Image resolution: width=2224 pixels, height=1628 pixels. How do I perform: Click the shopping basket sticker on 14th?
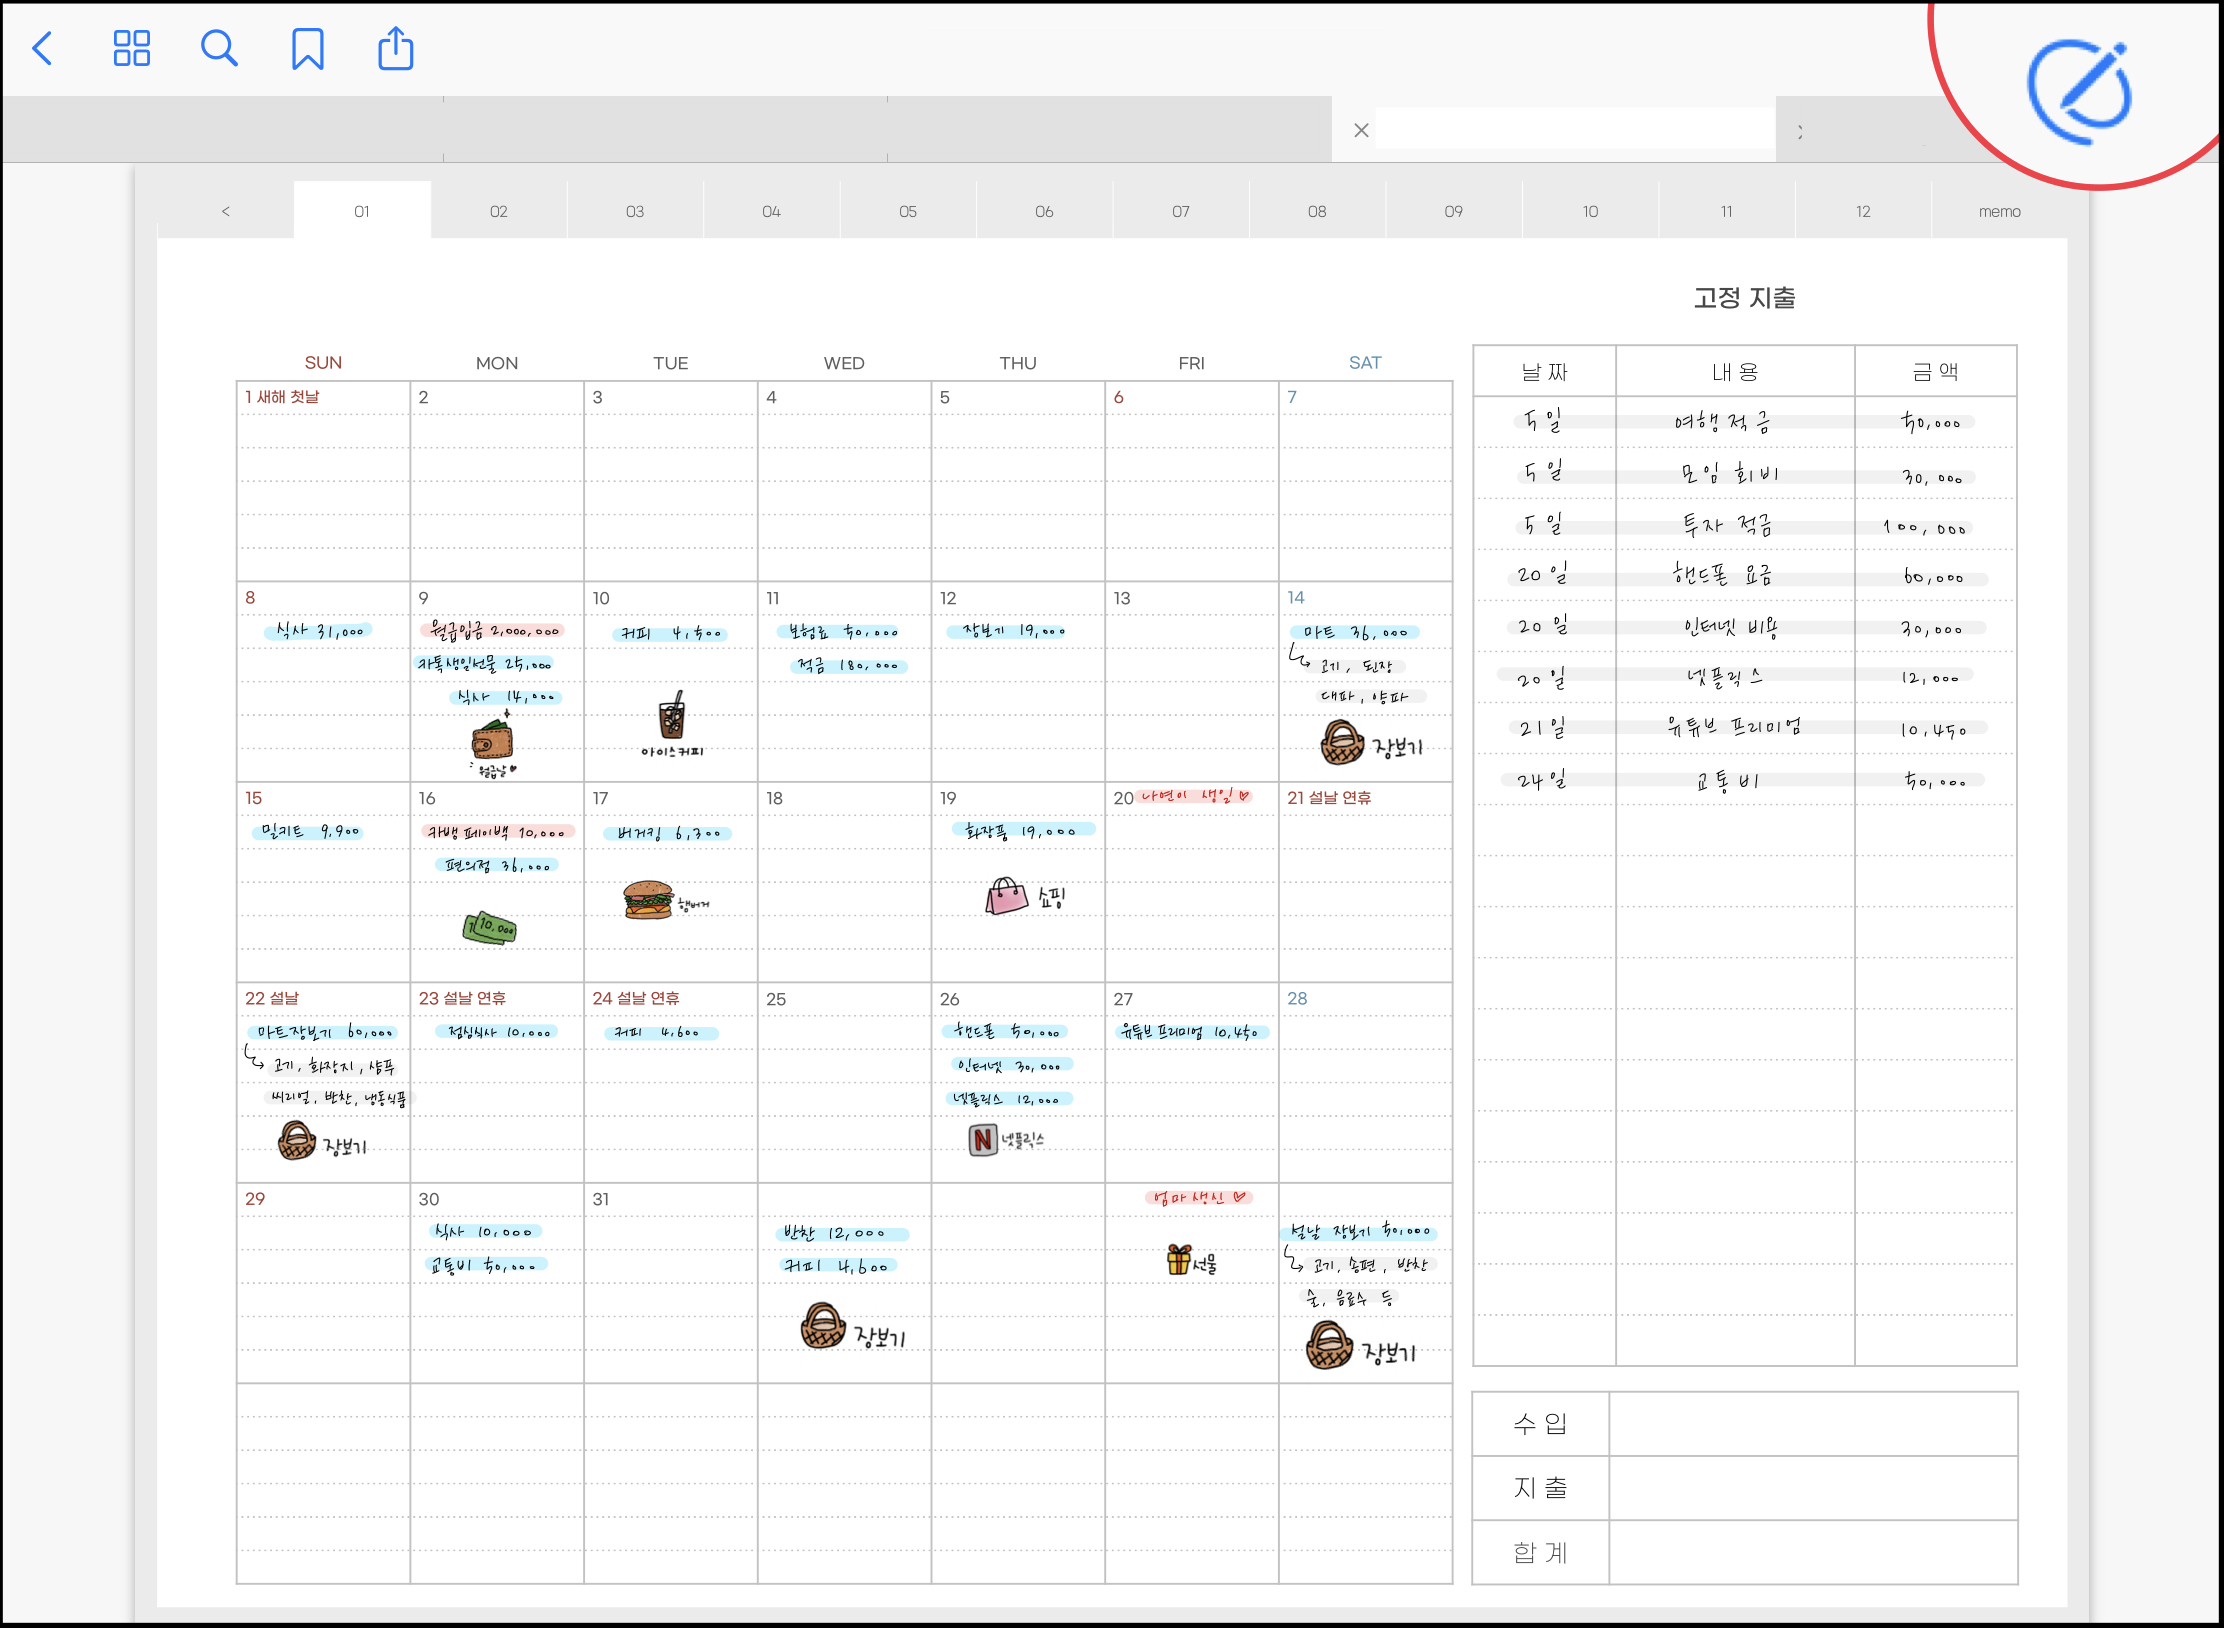[x=1342, y=743]
